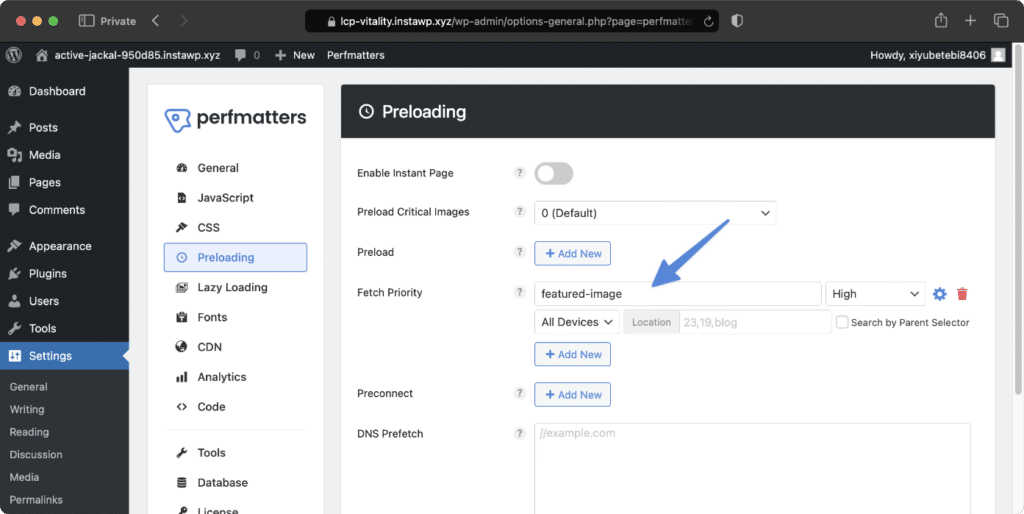Click the Safari sidebar toggle icon
This screenshot has height=514, width=1024.
coord(86,21)
